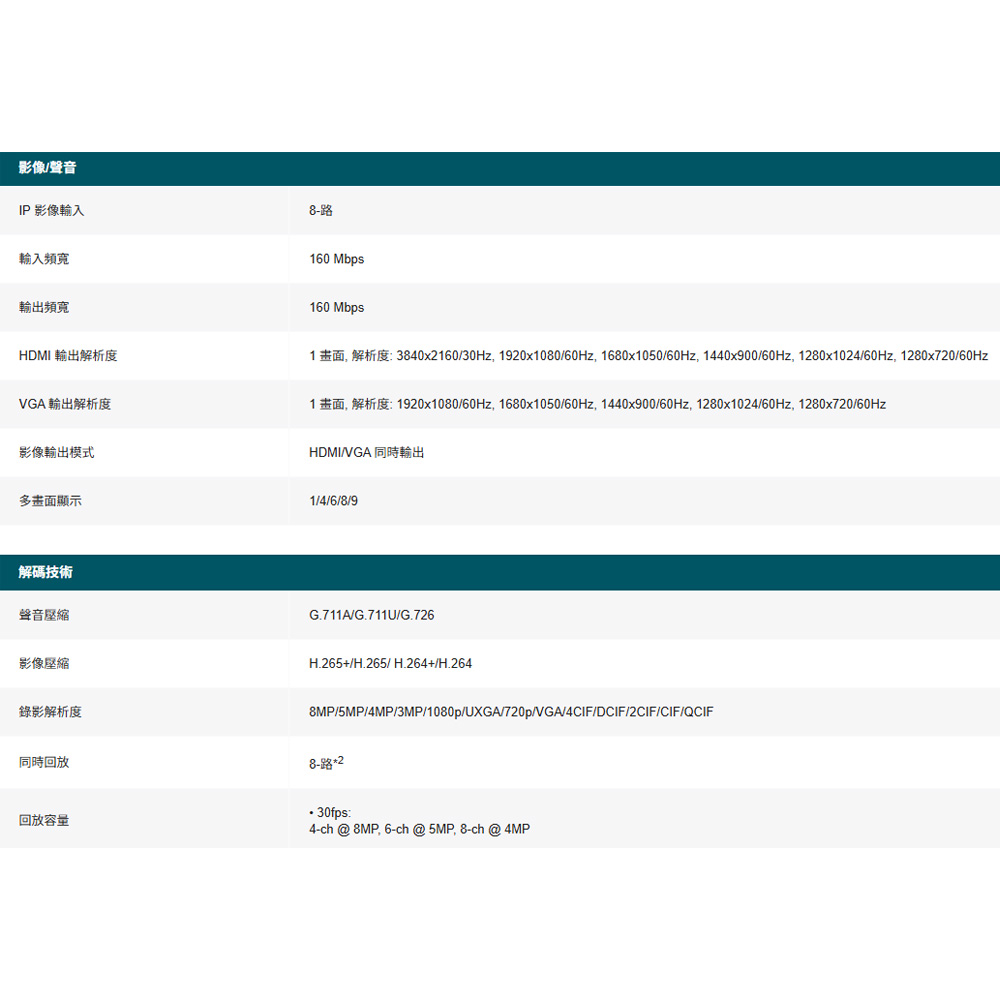The image size is (1000, 1000).
Task: Click the 160 Mbps value for 輸出頻寬
Action: tap(336, 307)
